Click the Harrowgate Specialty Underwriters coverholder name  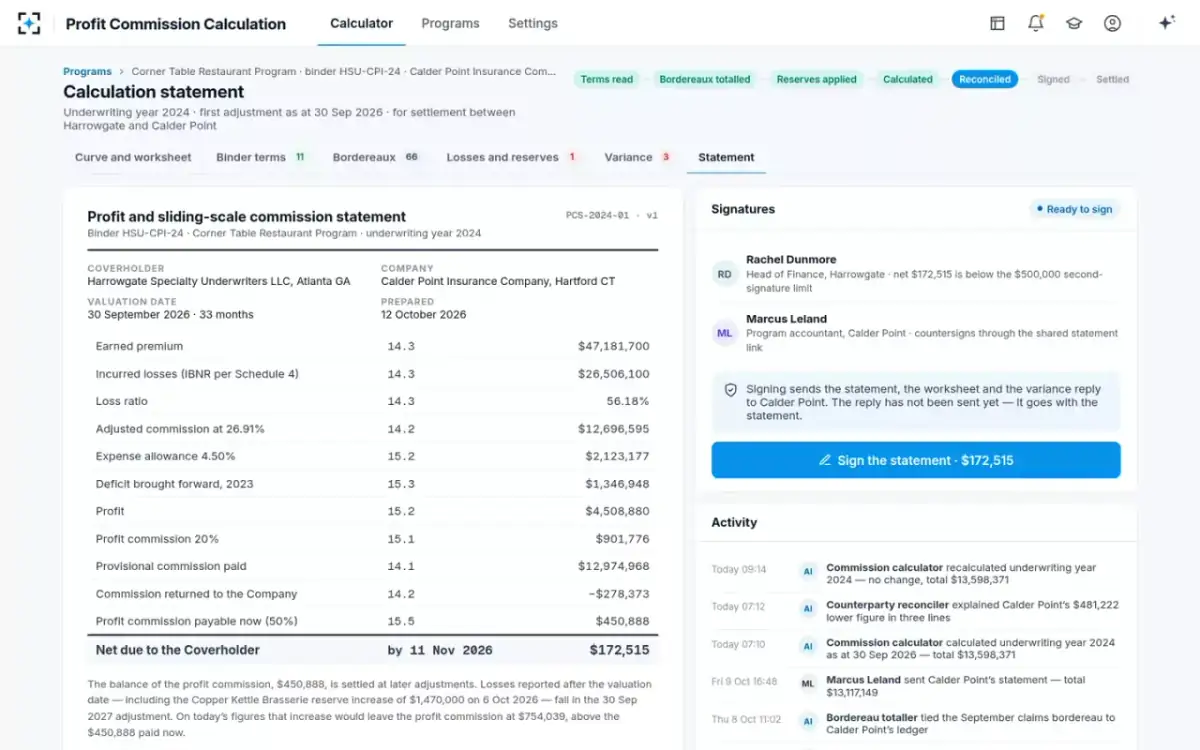pos(219,281)
